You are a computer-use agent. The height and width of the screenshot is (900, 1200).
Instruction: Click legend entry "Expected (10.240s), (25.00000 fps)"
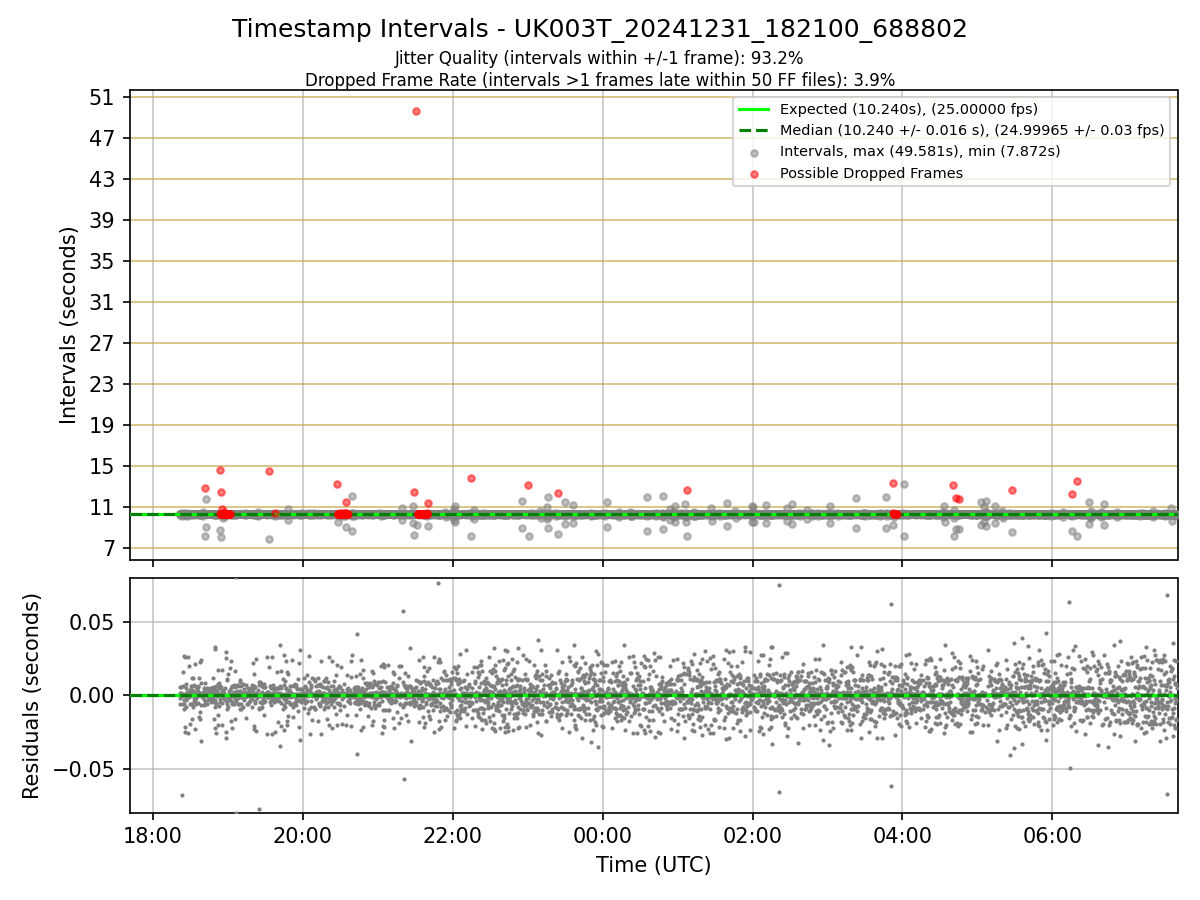(x=908, y=109)
